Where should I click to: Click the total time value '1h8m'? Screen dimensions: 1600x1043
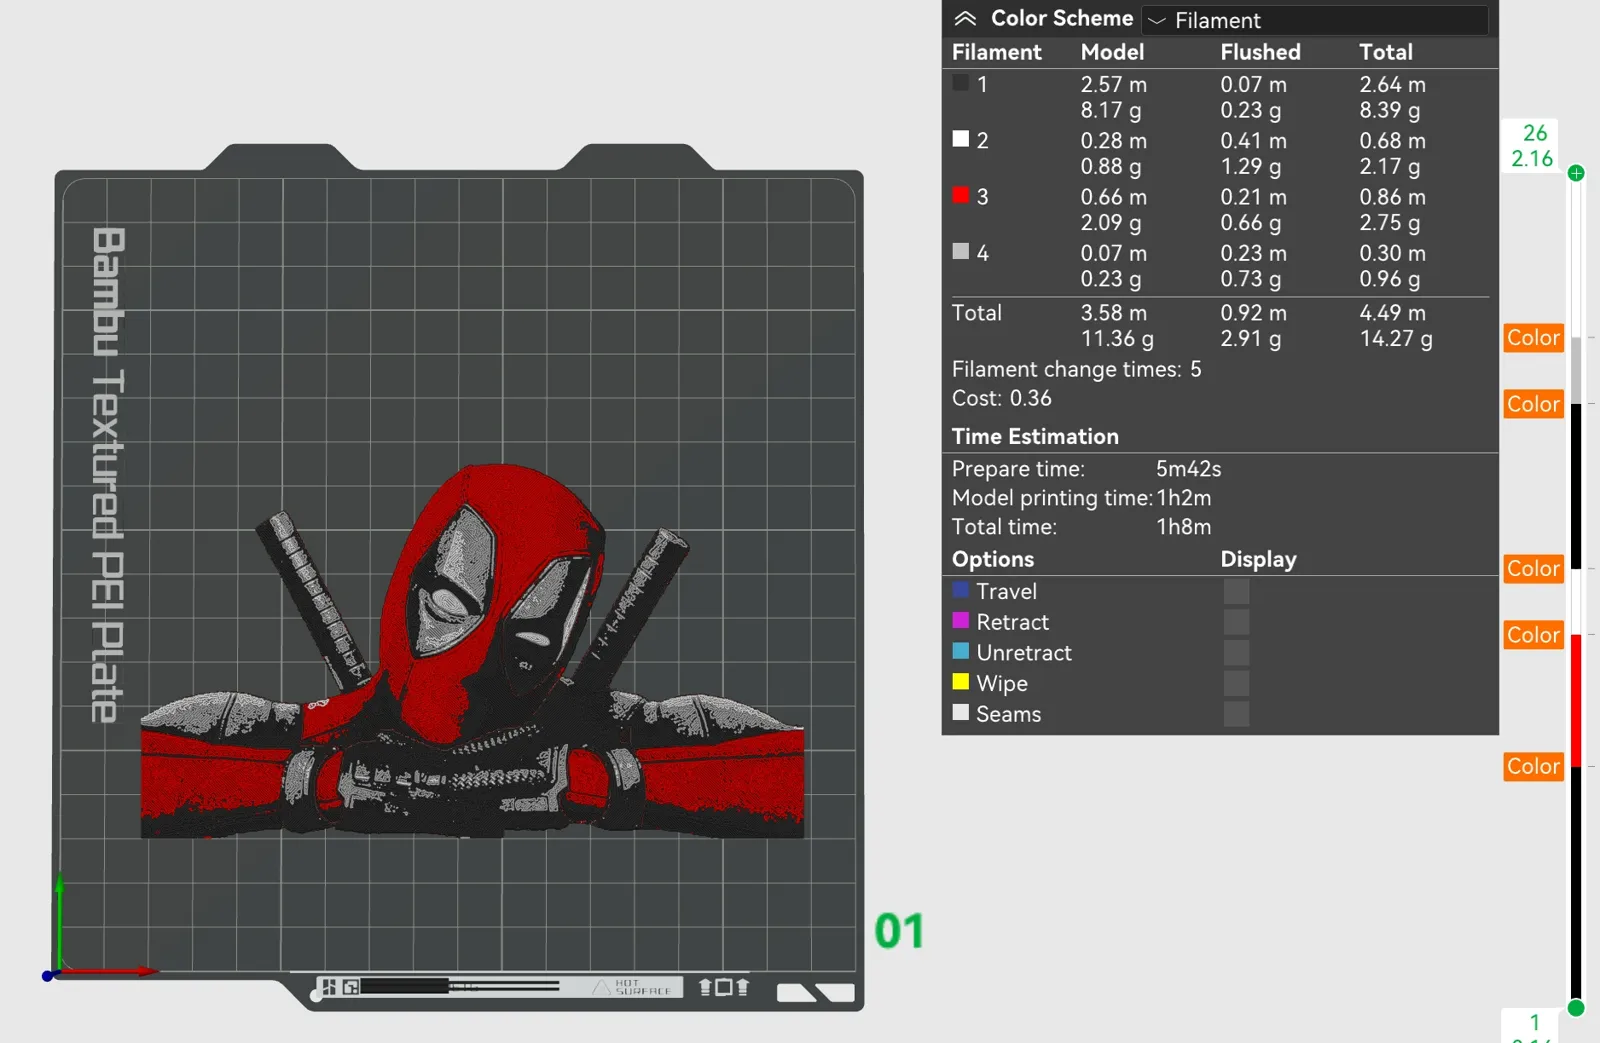pos(1183,527)
